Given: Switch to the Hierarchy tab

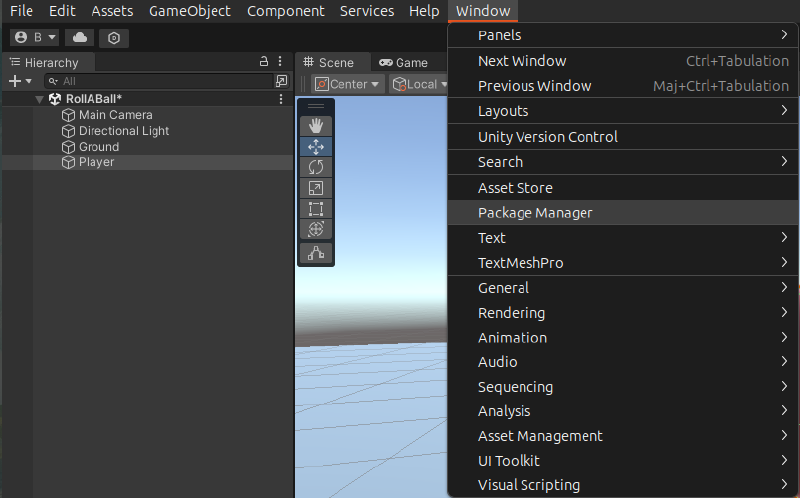Looking at the screenshot, I should (48, 62).
